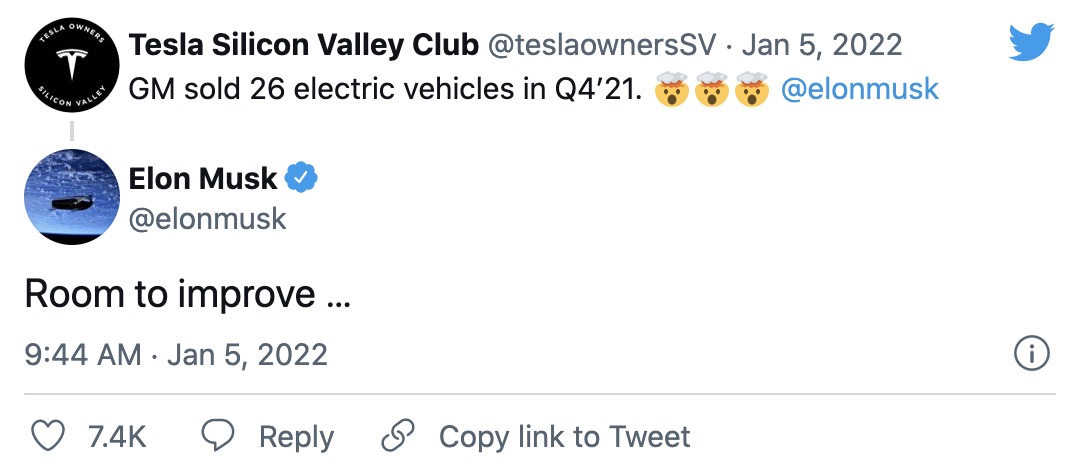Click the reply speech bubble icon
Screen dimensions: 1082x464
218,436
